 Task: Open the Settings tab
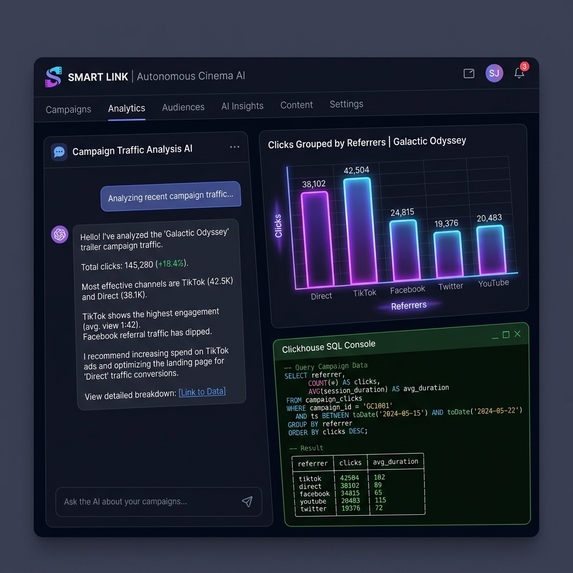346,104
